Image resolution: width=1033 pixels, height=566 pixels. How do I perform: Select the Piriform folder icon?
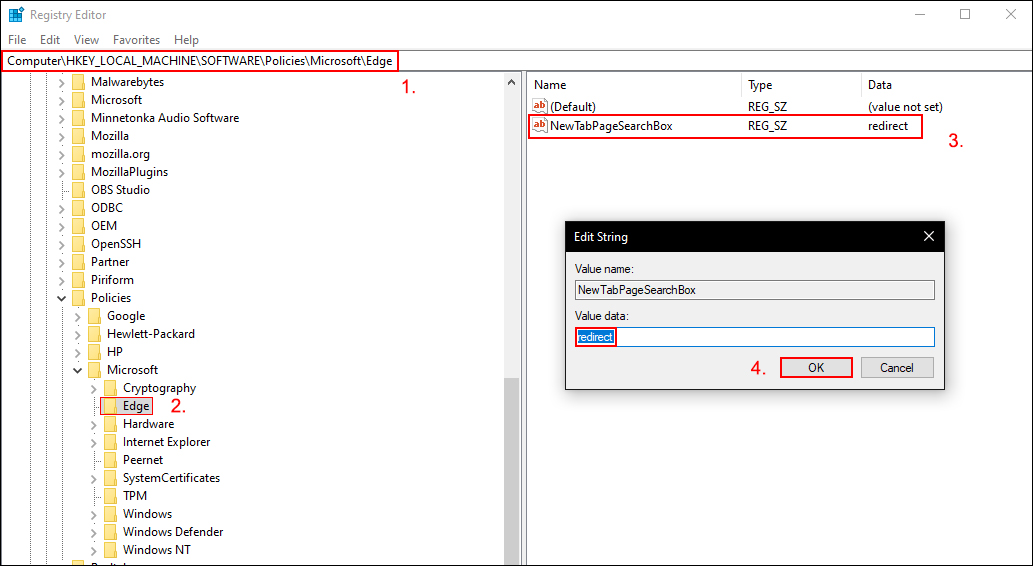[79, 279]
